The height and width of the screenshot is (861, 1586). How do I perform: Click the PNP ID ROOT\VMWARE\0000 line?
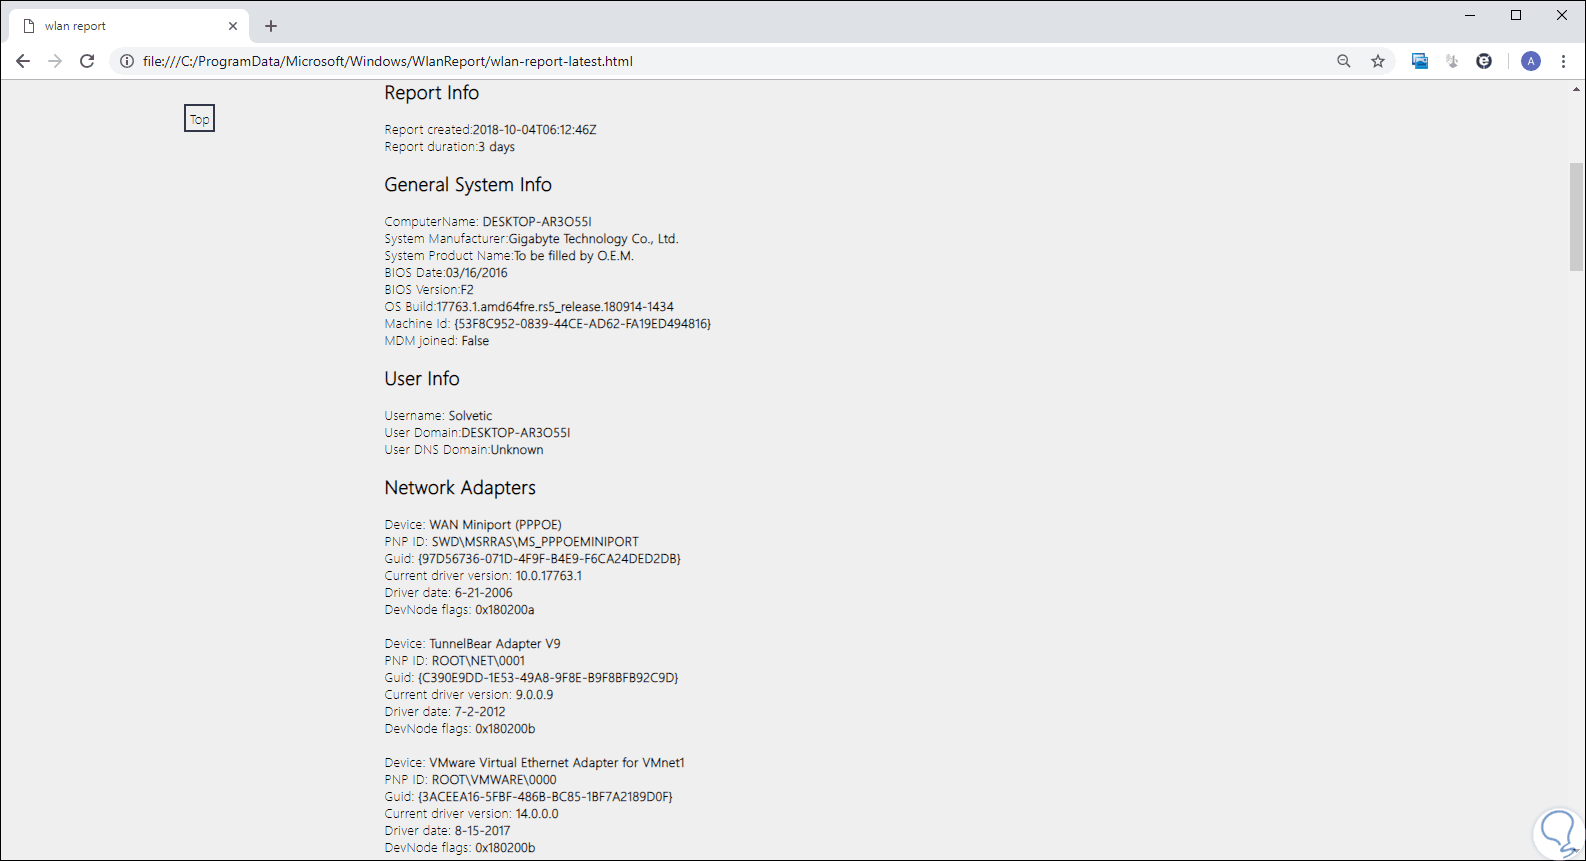[x=471, y=780]
